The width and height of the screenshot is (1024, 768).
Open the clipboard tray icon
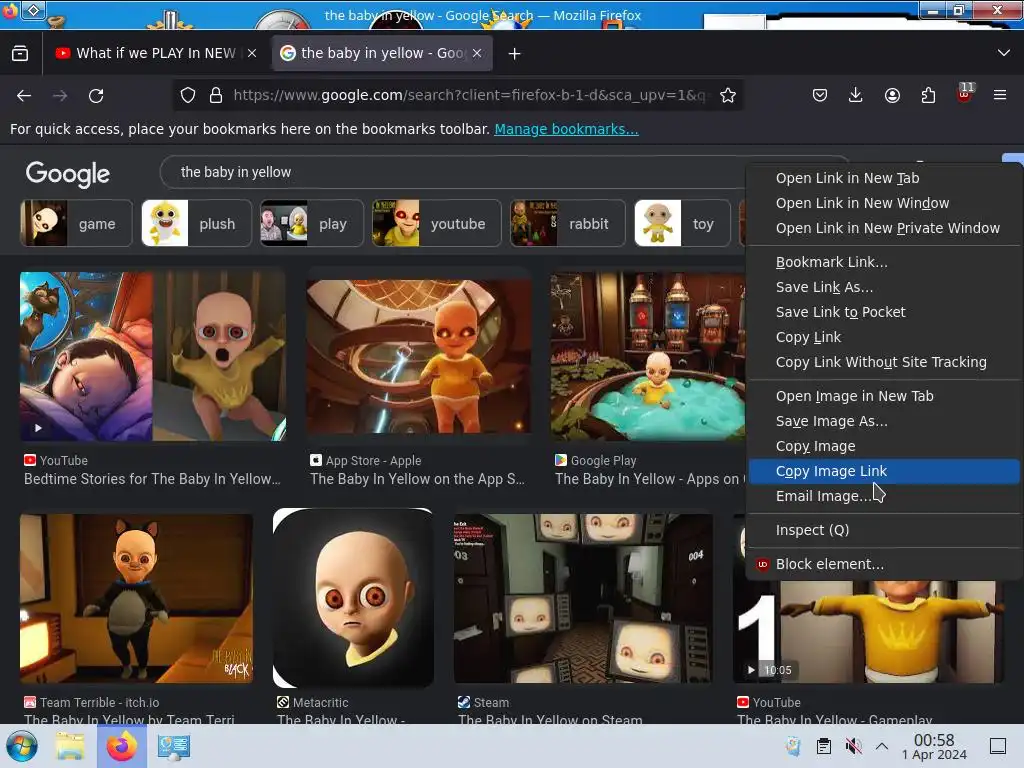824,746
